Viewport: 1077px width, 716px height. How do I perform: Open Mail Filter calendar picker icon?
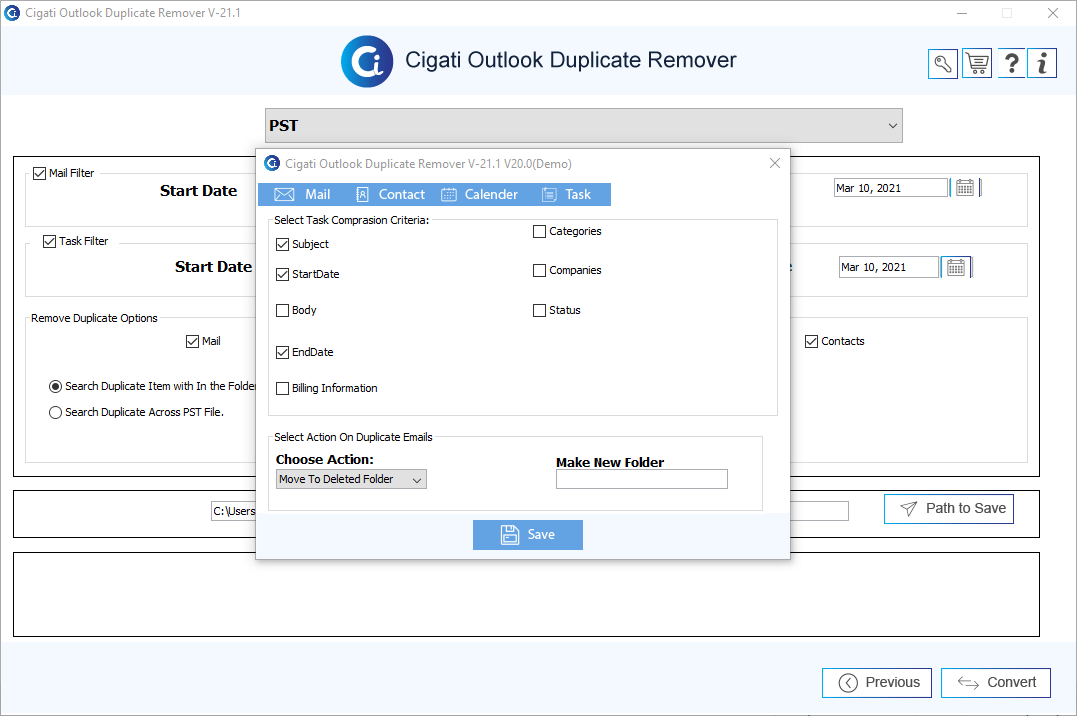click(964, 188)
